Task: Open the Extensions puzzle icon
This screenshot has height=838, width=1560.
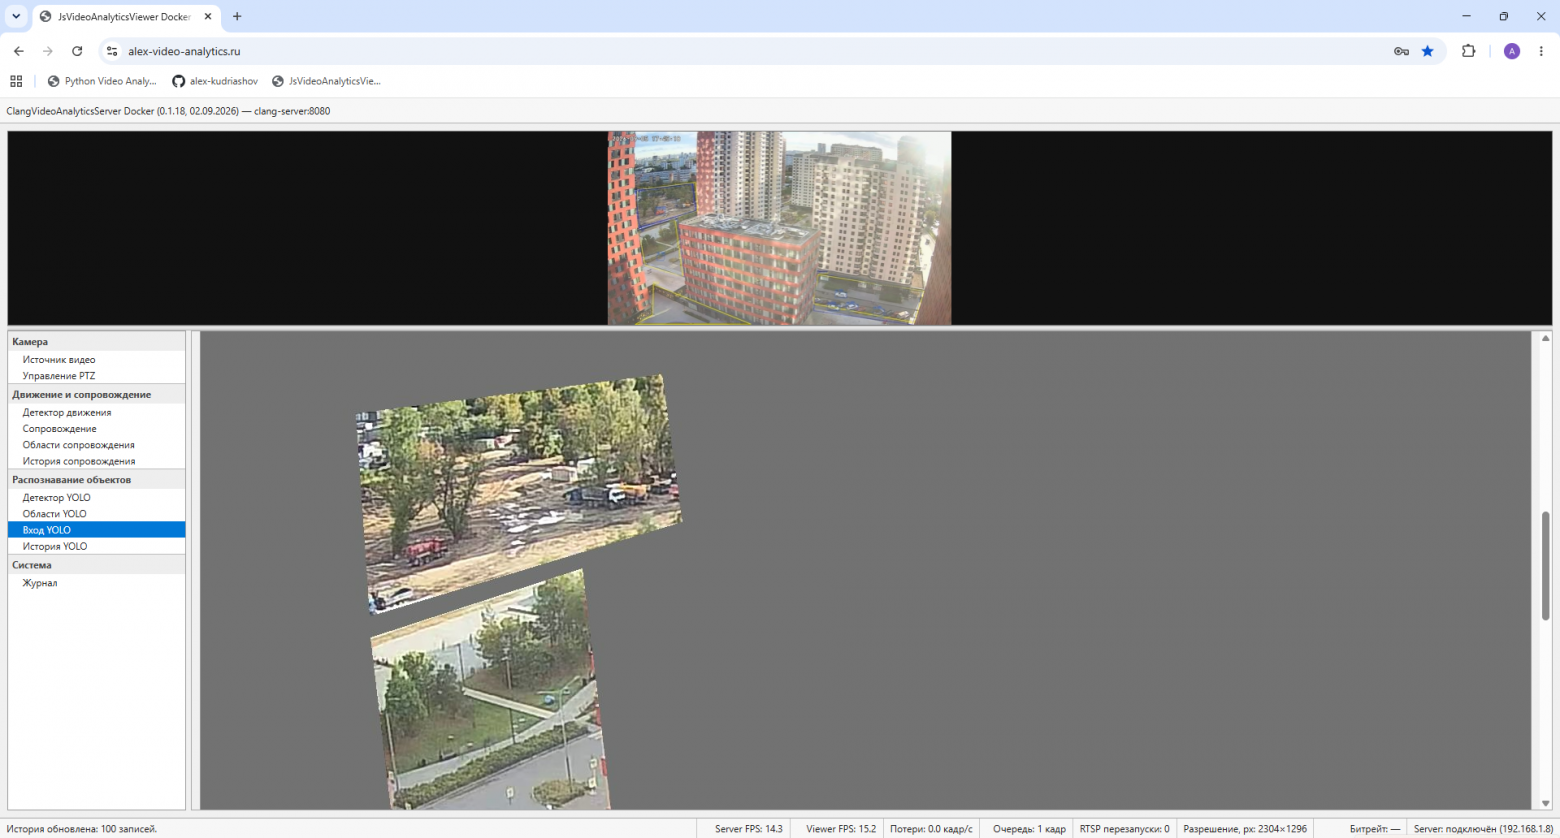Action: pos(1468,51)
